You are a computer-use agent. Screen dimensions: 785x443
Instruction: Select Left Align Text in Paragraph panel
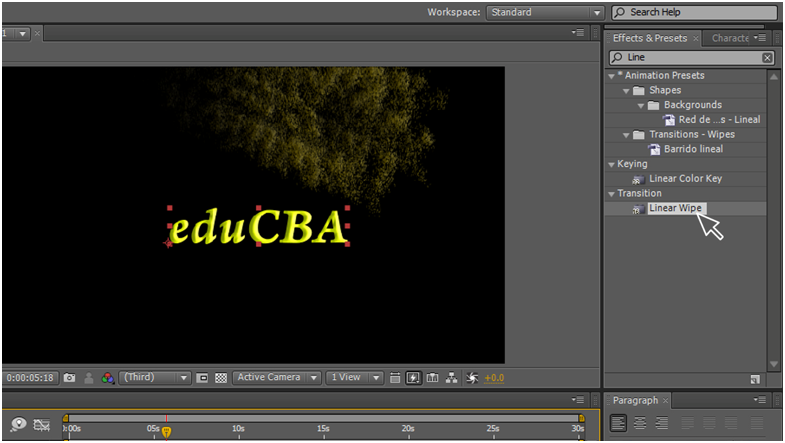pos(618,423)
